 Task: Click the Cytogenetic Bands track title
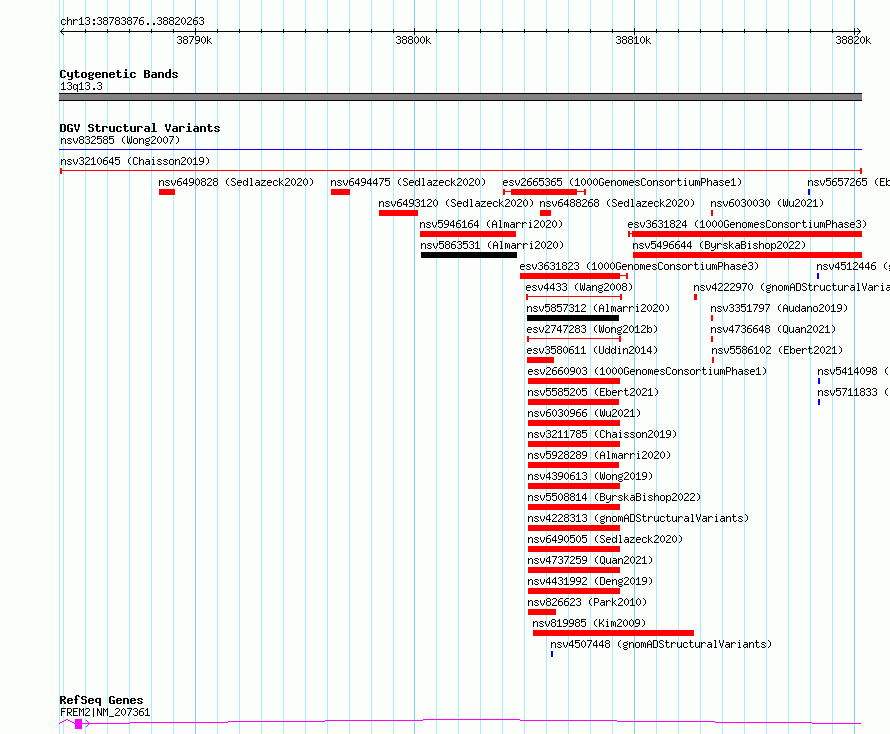[119, 74]
